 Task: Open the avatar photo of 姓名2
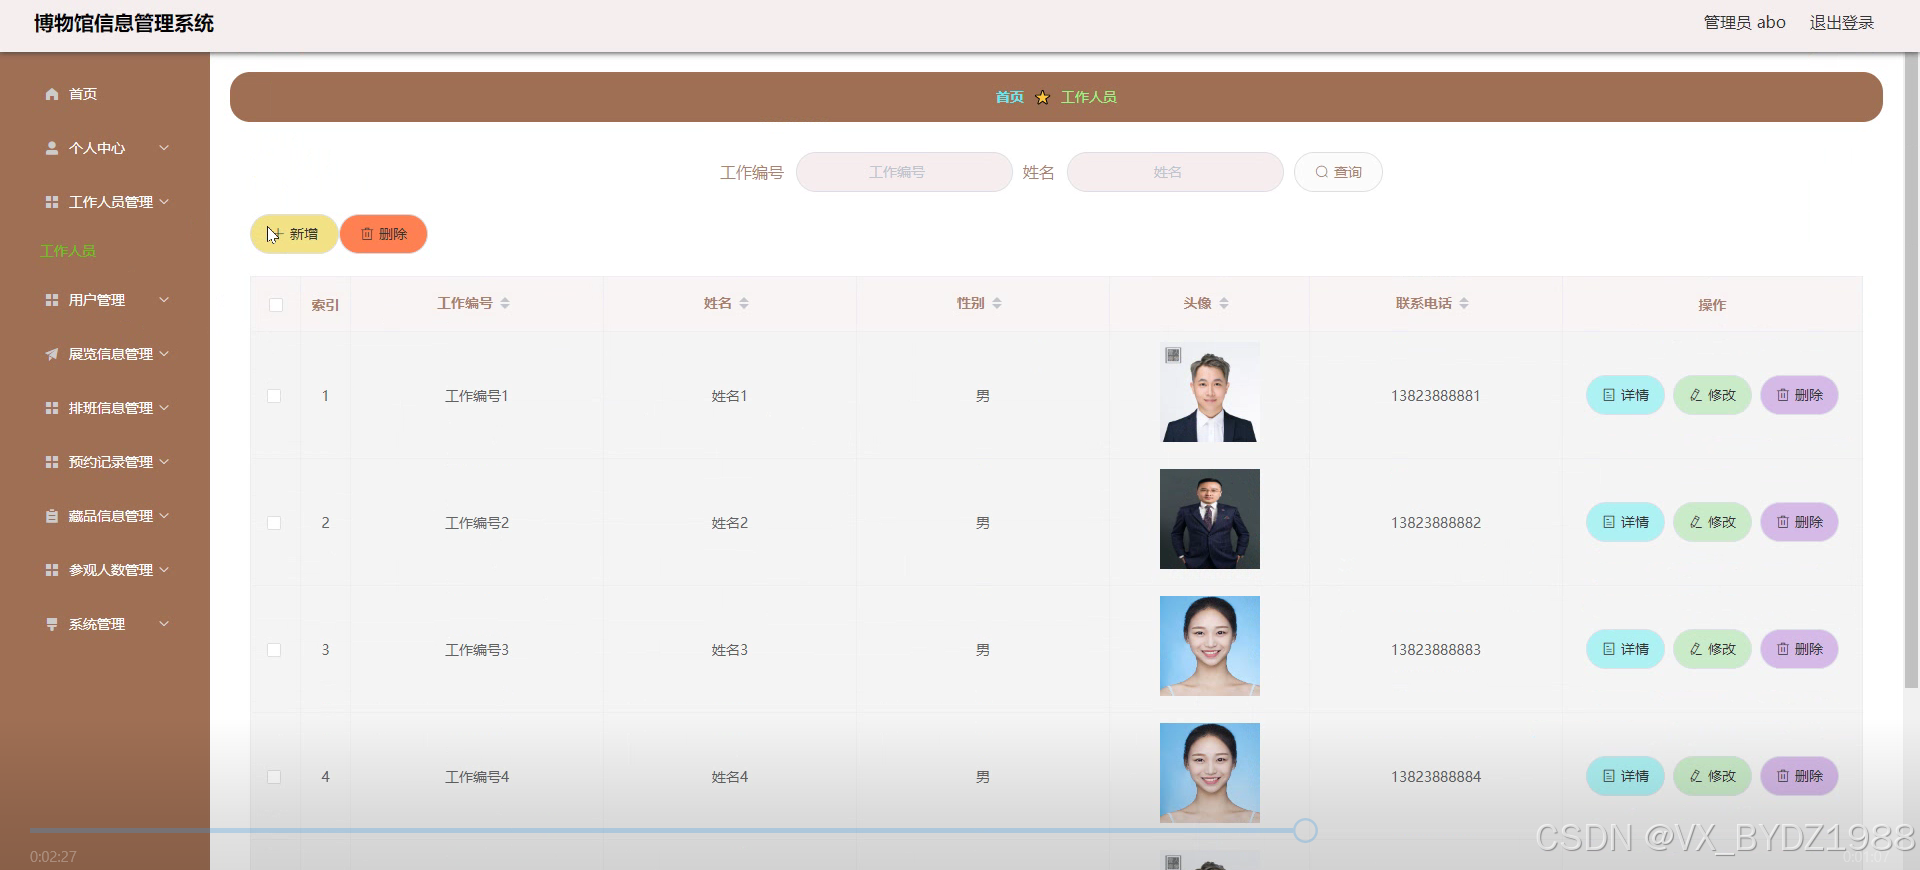pyautogui.click(x=1209, y=519)
